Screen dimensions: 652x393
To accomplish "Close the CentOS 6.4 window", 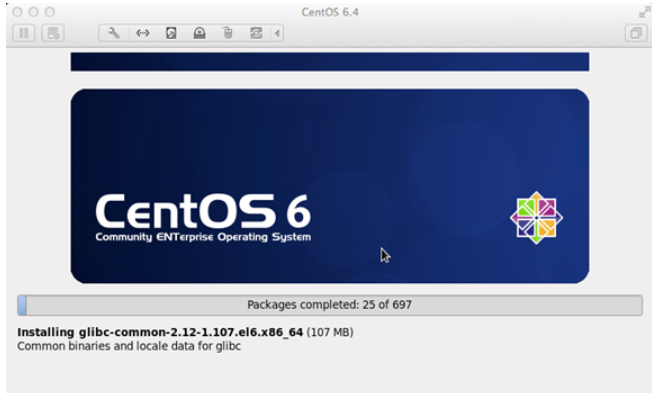I will click(17, 12).
